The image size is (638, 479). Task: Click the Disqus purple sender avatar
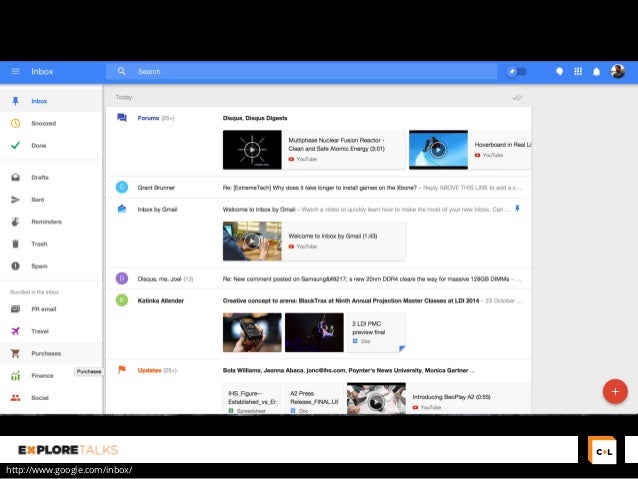pos(122,278)
